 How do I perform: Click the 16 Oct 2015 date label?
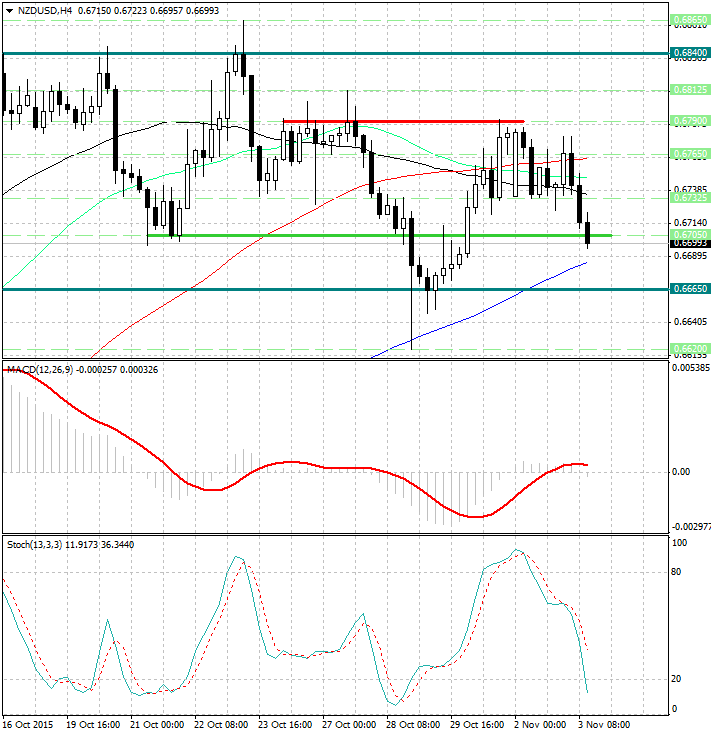click(x=27, y=725)
